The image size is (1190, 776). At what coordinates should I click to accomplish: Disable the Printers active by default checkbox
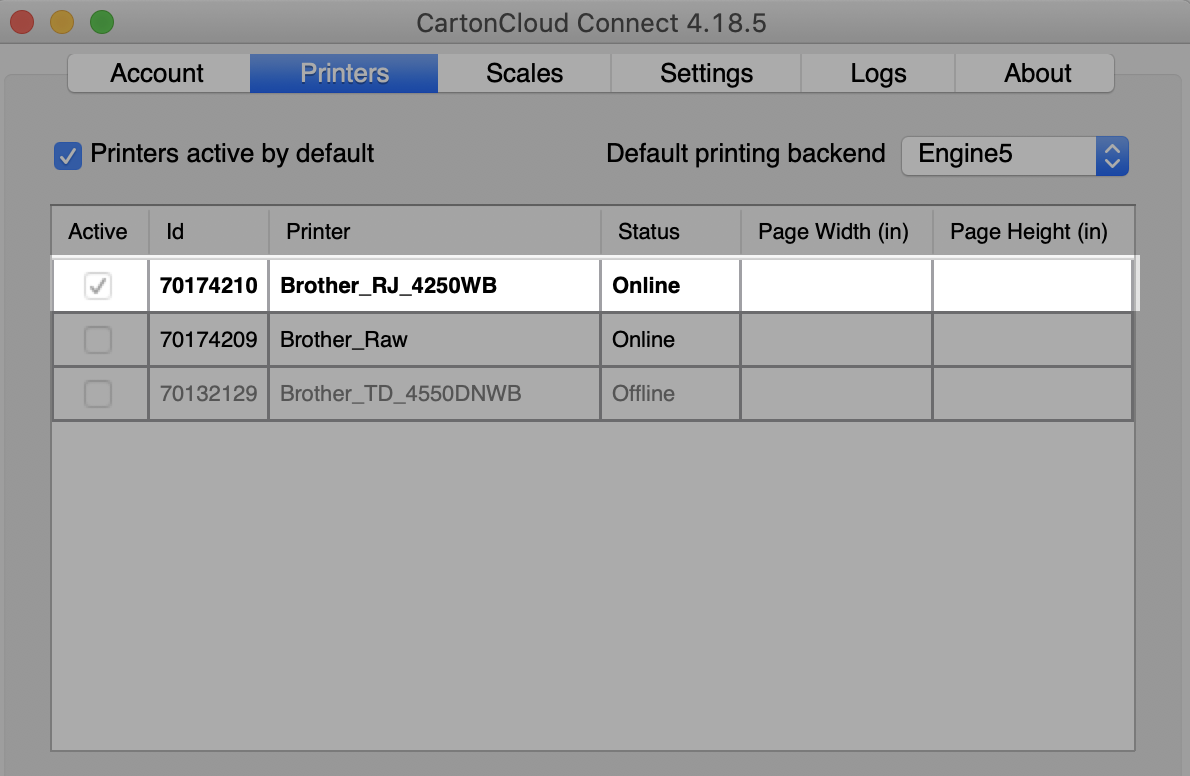tap(67, 156)
